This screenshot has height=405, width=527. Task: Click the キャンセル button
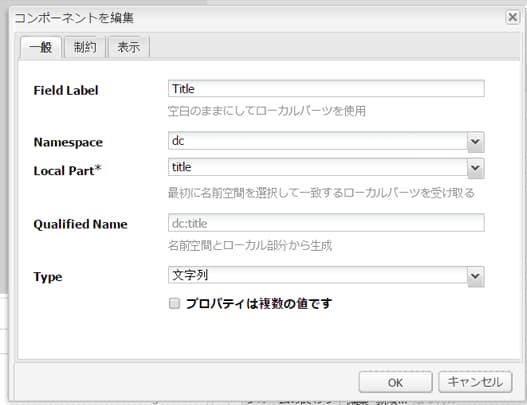475,382
